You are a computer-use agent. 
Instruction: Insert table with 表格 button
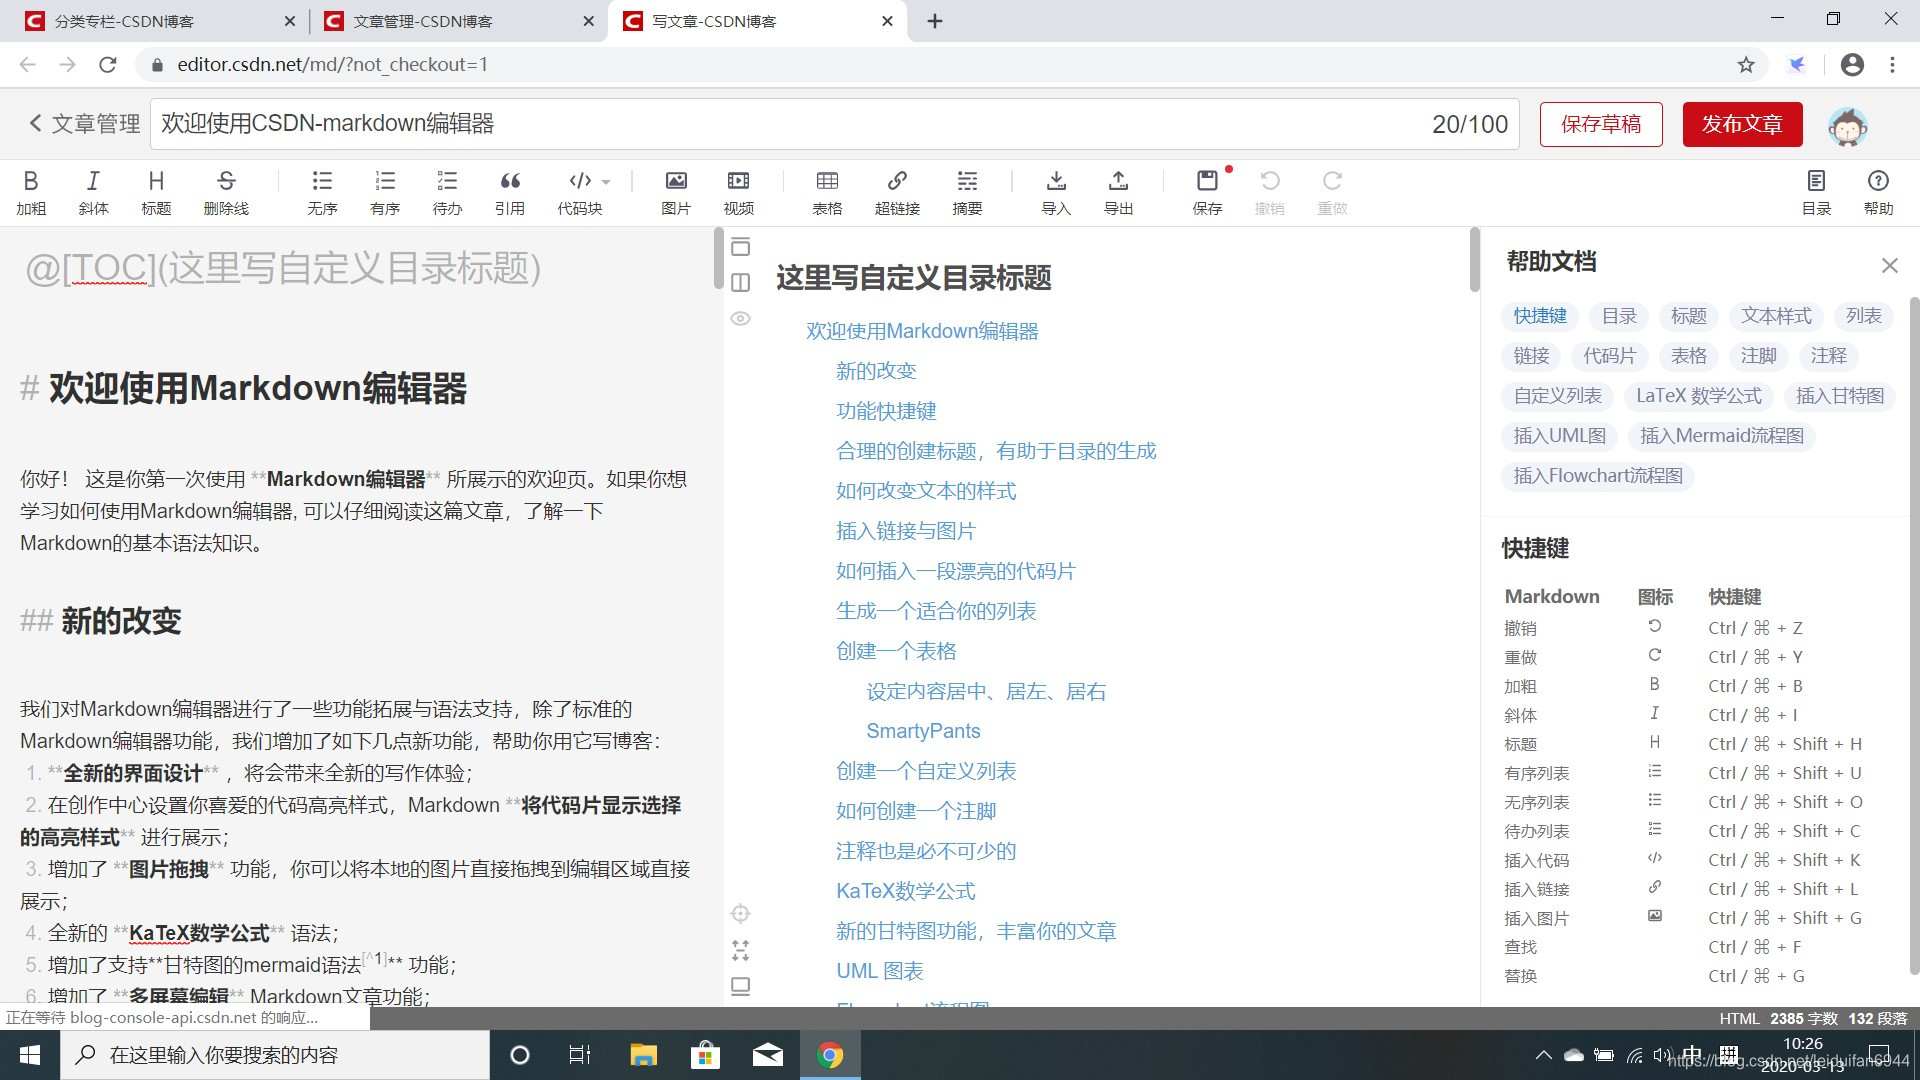pyautogui.click(x=827, y=192)
